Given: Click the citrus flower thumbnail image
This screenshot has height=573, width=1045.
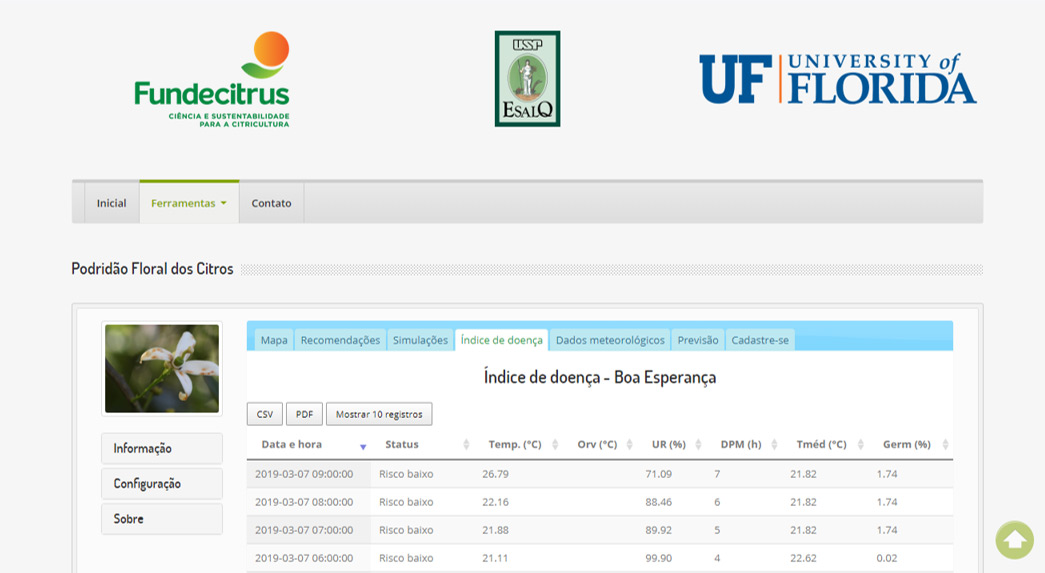Looking at the screenshot, I should click(162, 368).
